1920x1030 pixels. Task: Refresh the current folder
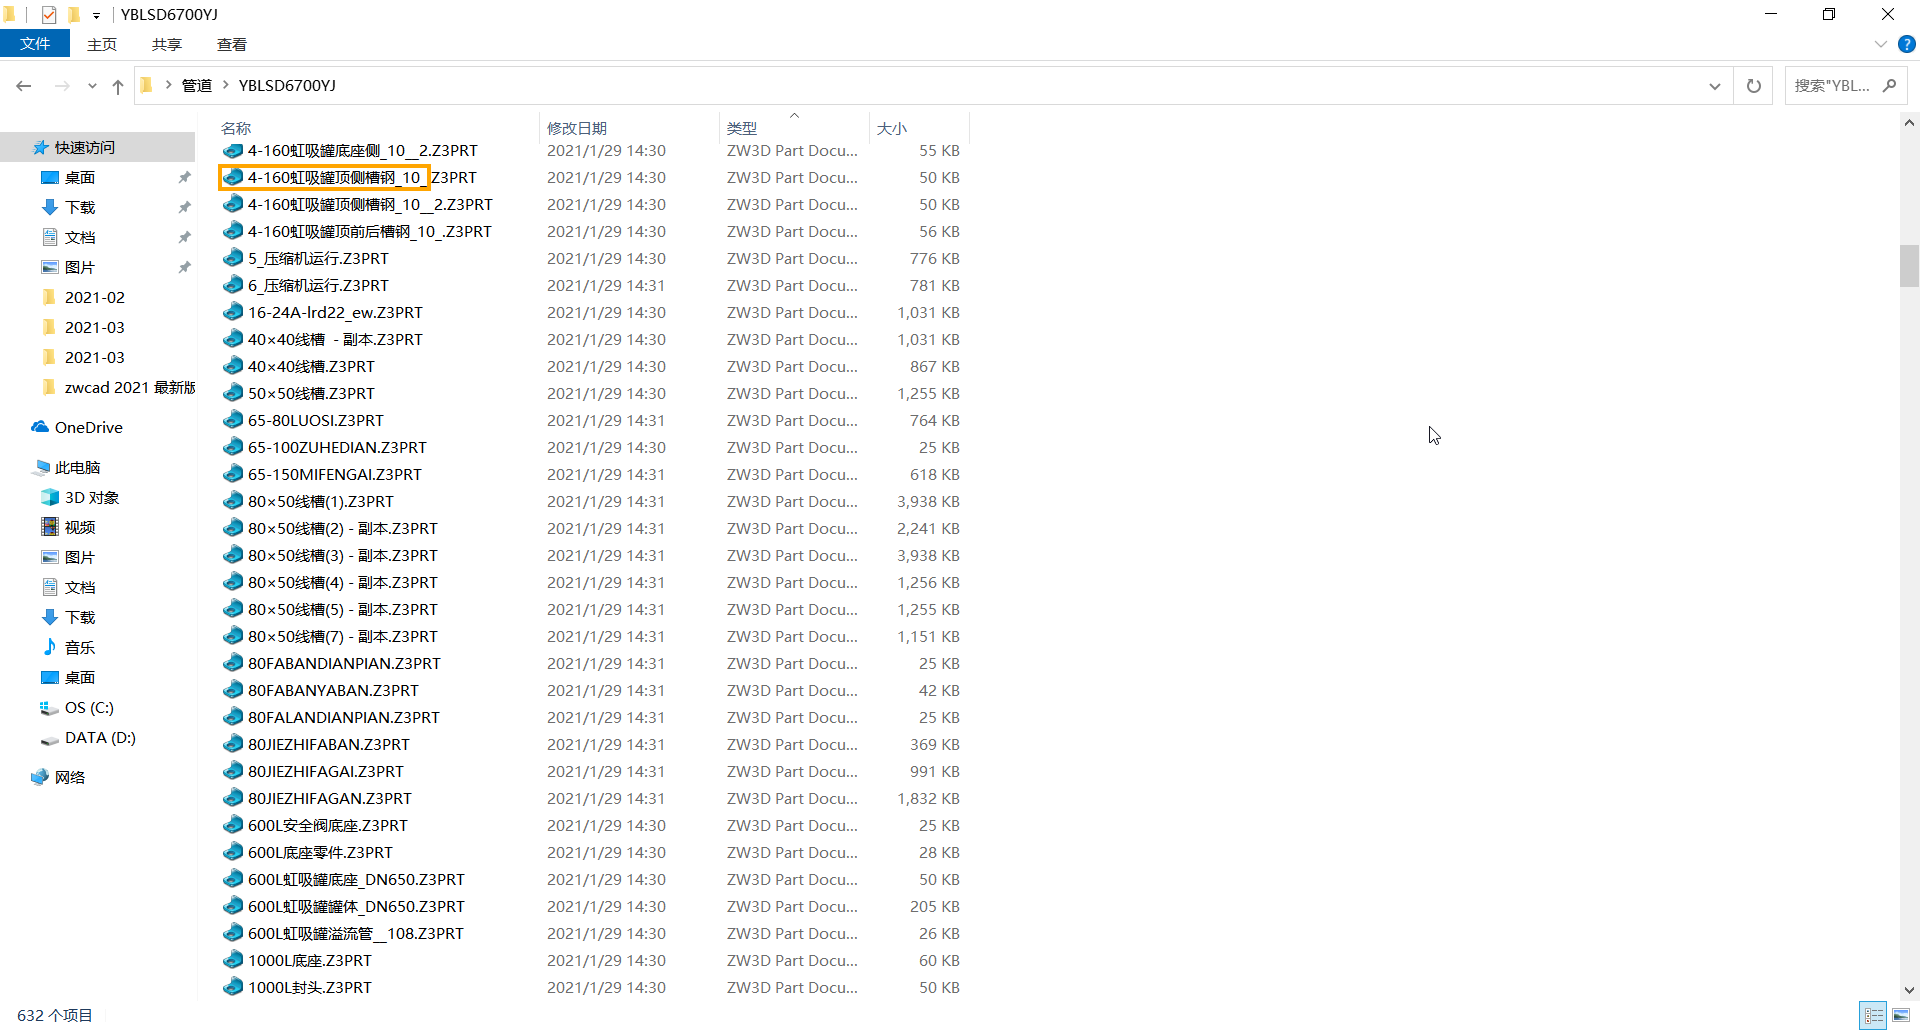pyautogui.click(x=1753, y=86)
